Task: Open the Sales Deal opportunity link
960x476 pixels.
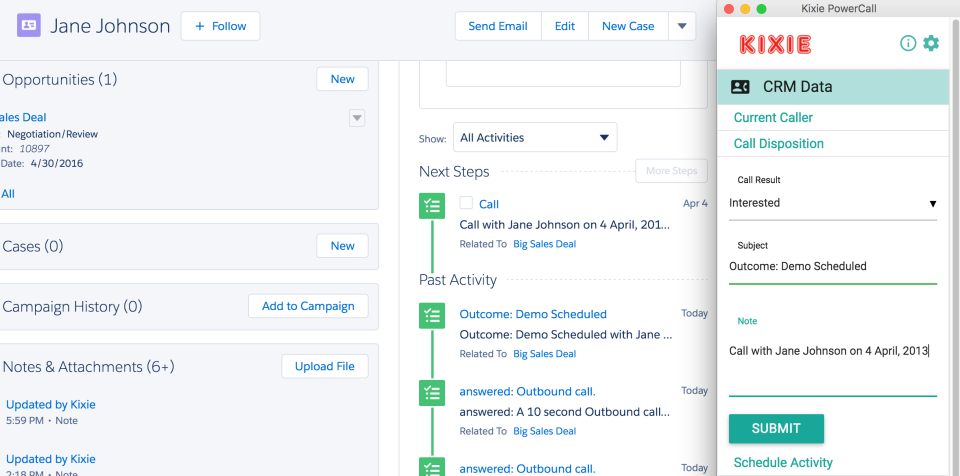Action: pos(23,118)
